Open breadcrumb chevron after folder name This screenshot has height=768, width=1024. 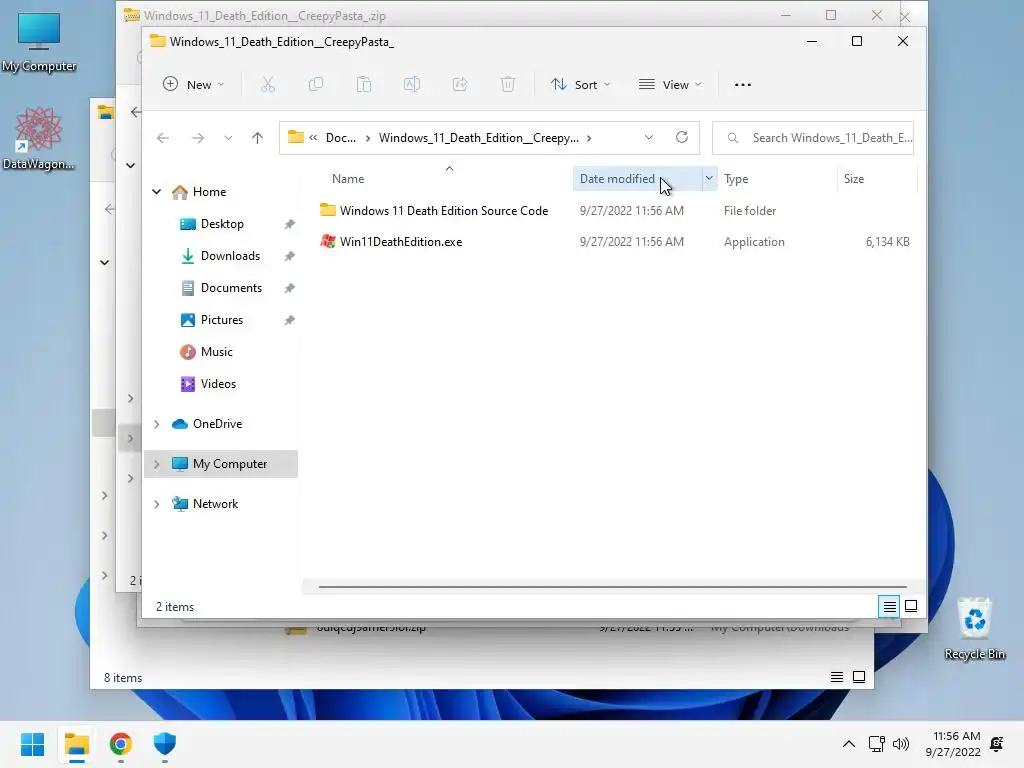point(589,138)
